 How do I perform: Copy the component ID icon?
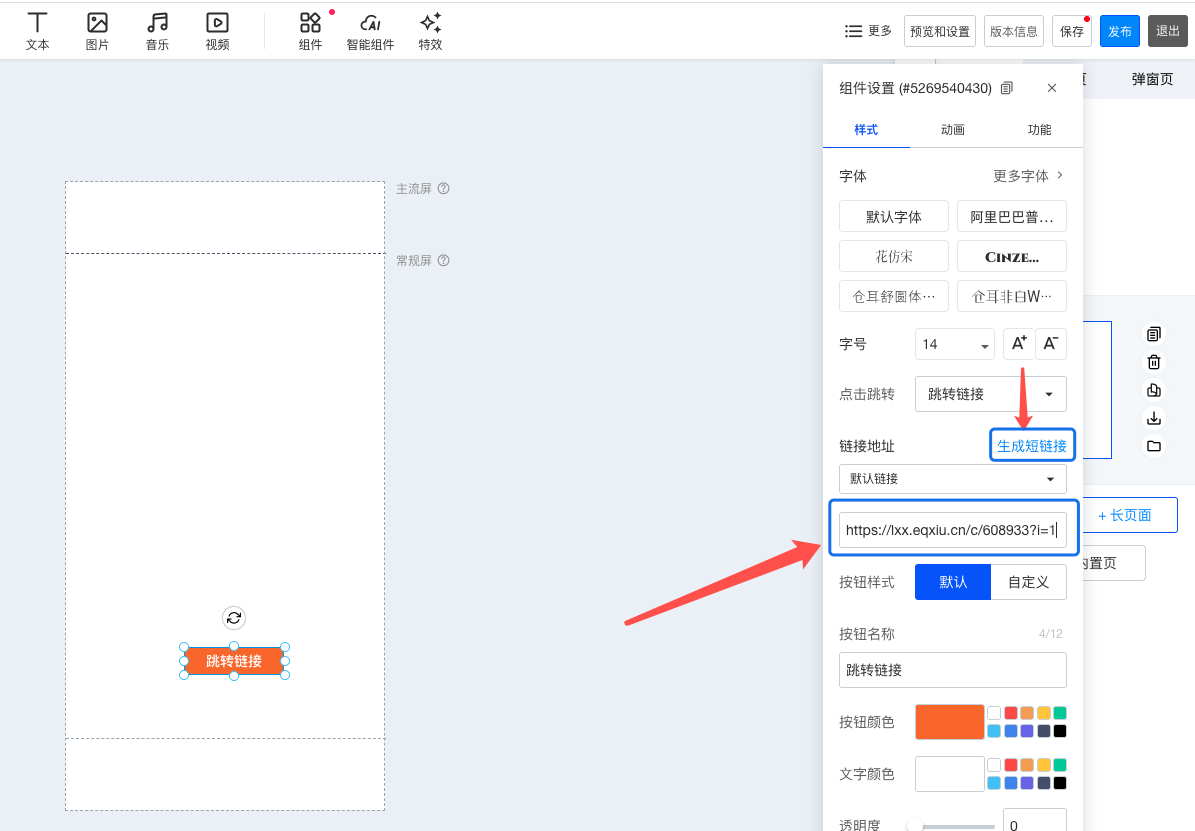tap(1007, 88)
